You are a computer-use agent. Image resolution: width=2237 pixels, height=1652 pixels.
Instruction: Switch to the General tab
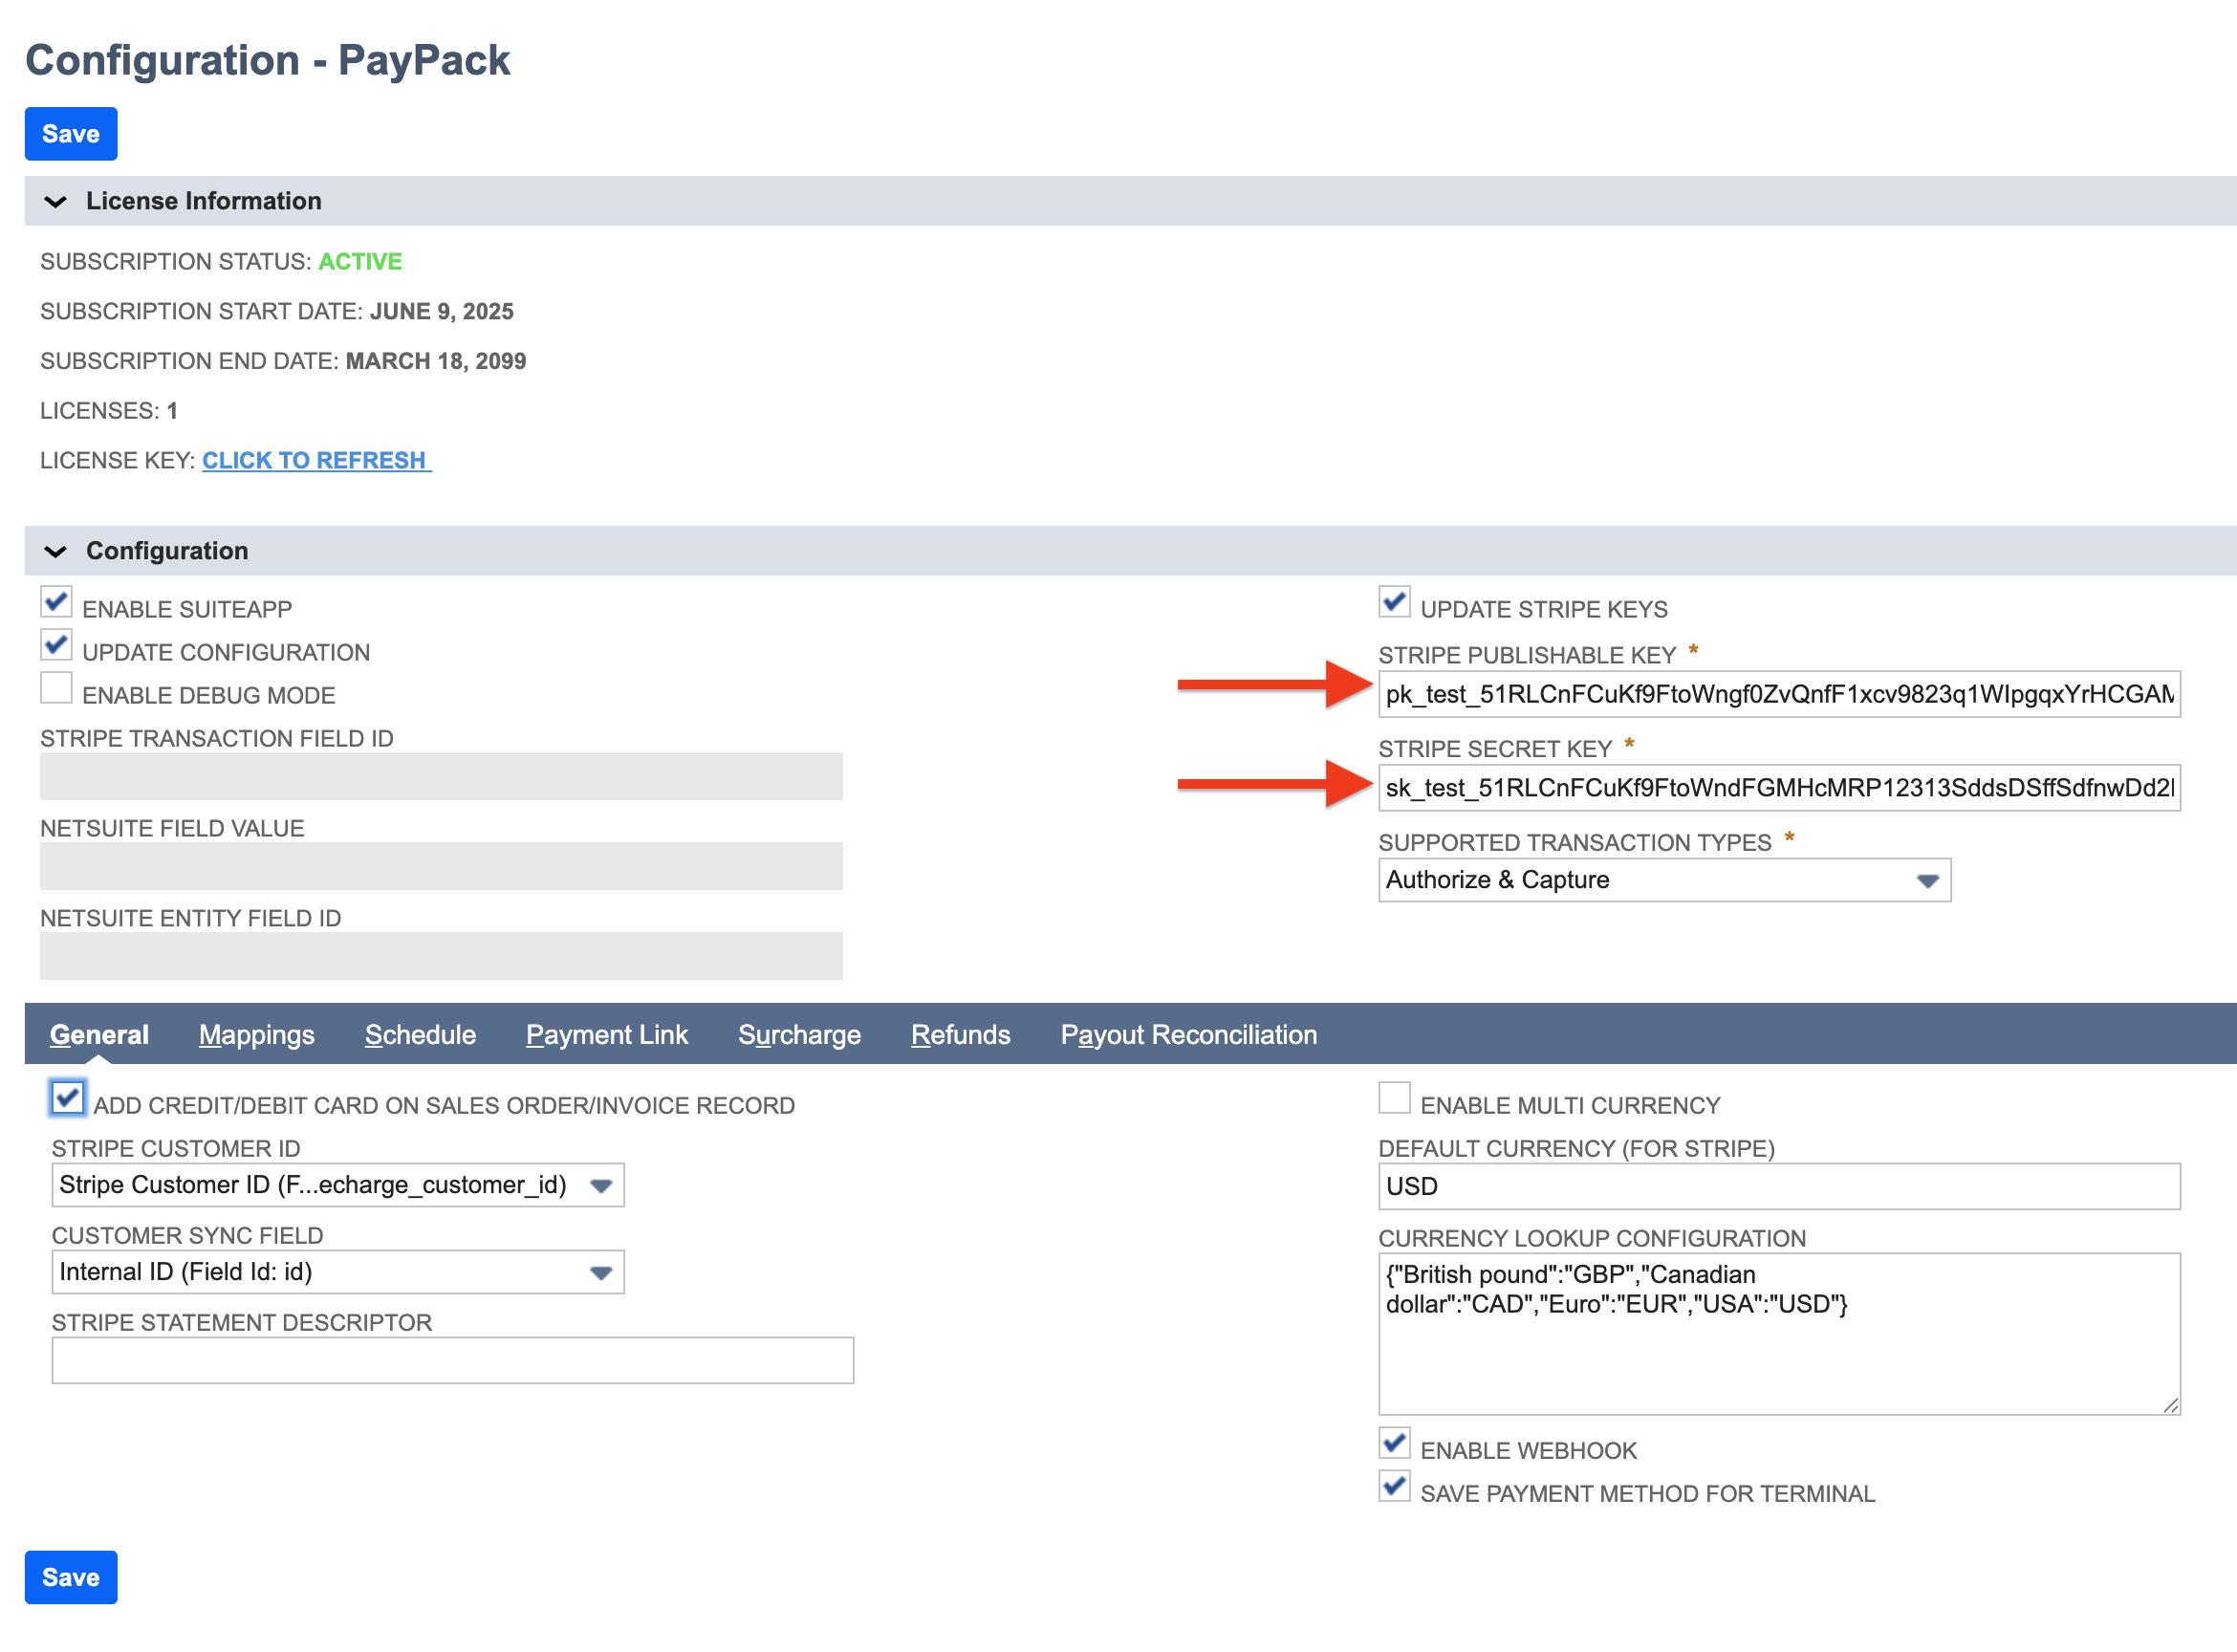pos(99,1035)
